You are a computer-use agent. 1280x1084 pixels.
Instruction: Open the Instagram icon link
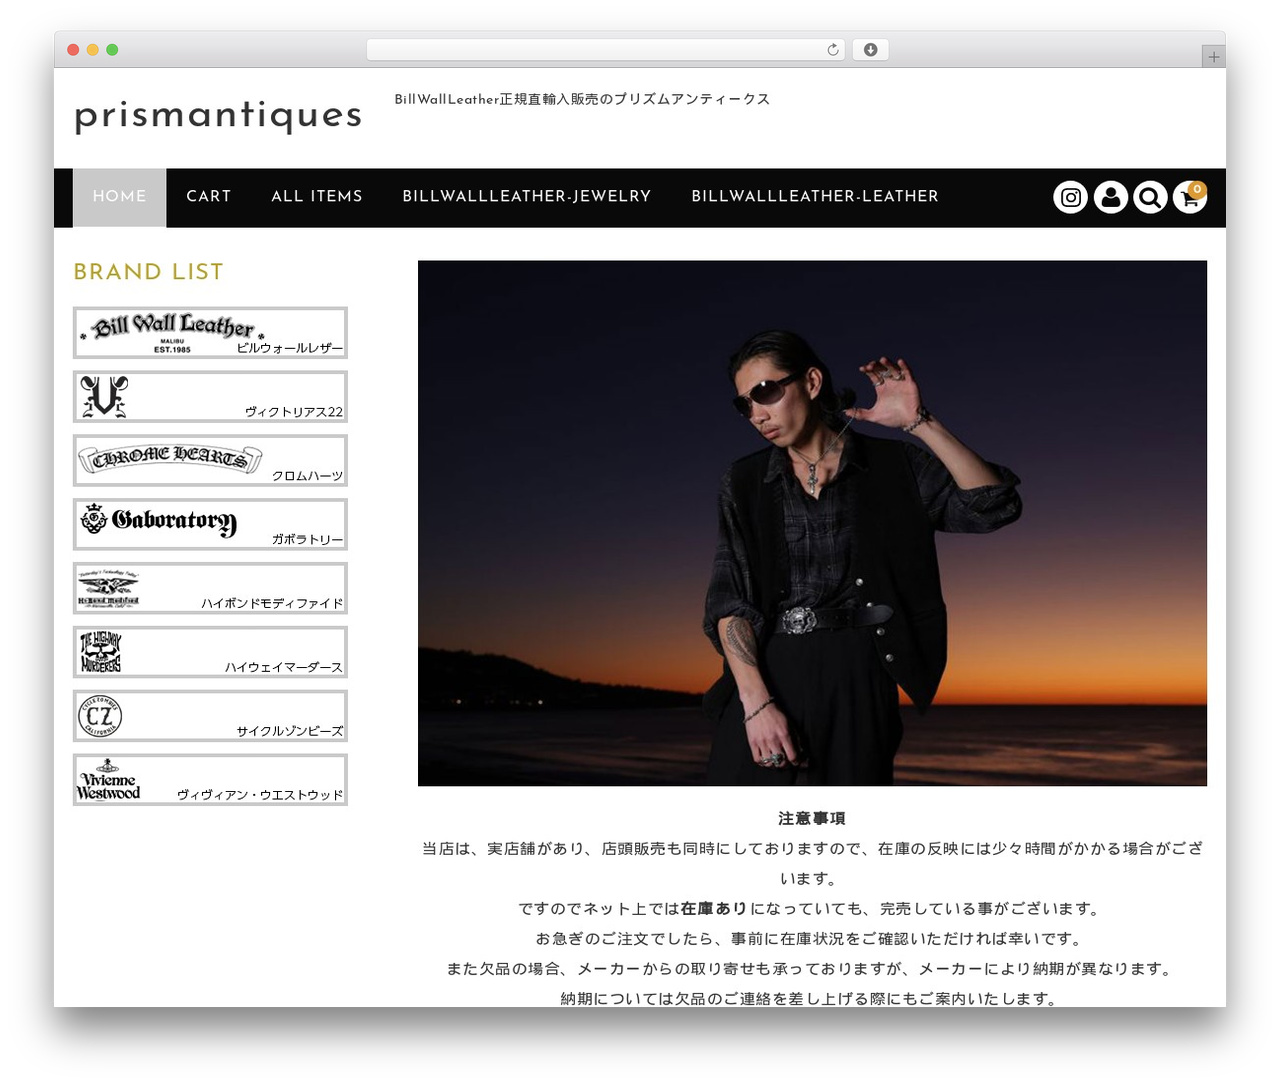point(1070,197)
